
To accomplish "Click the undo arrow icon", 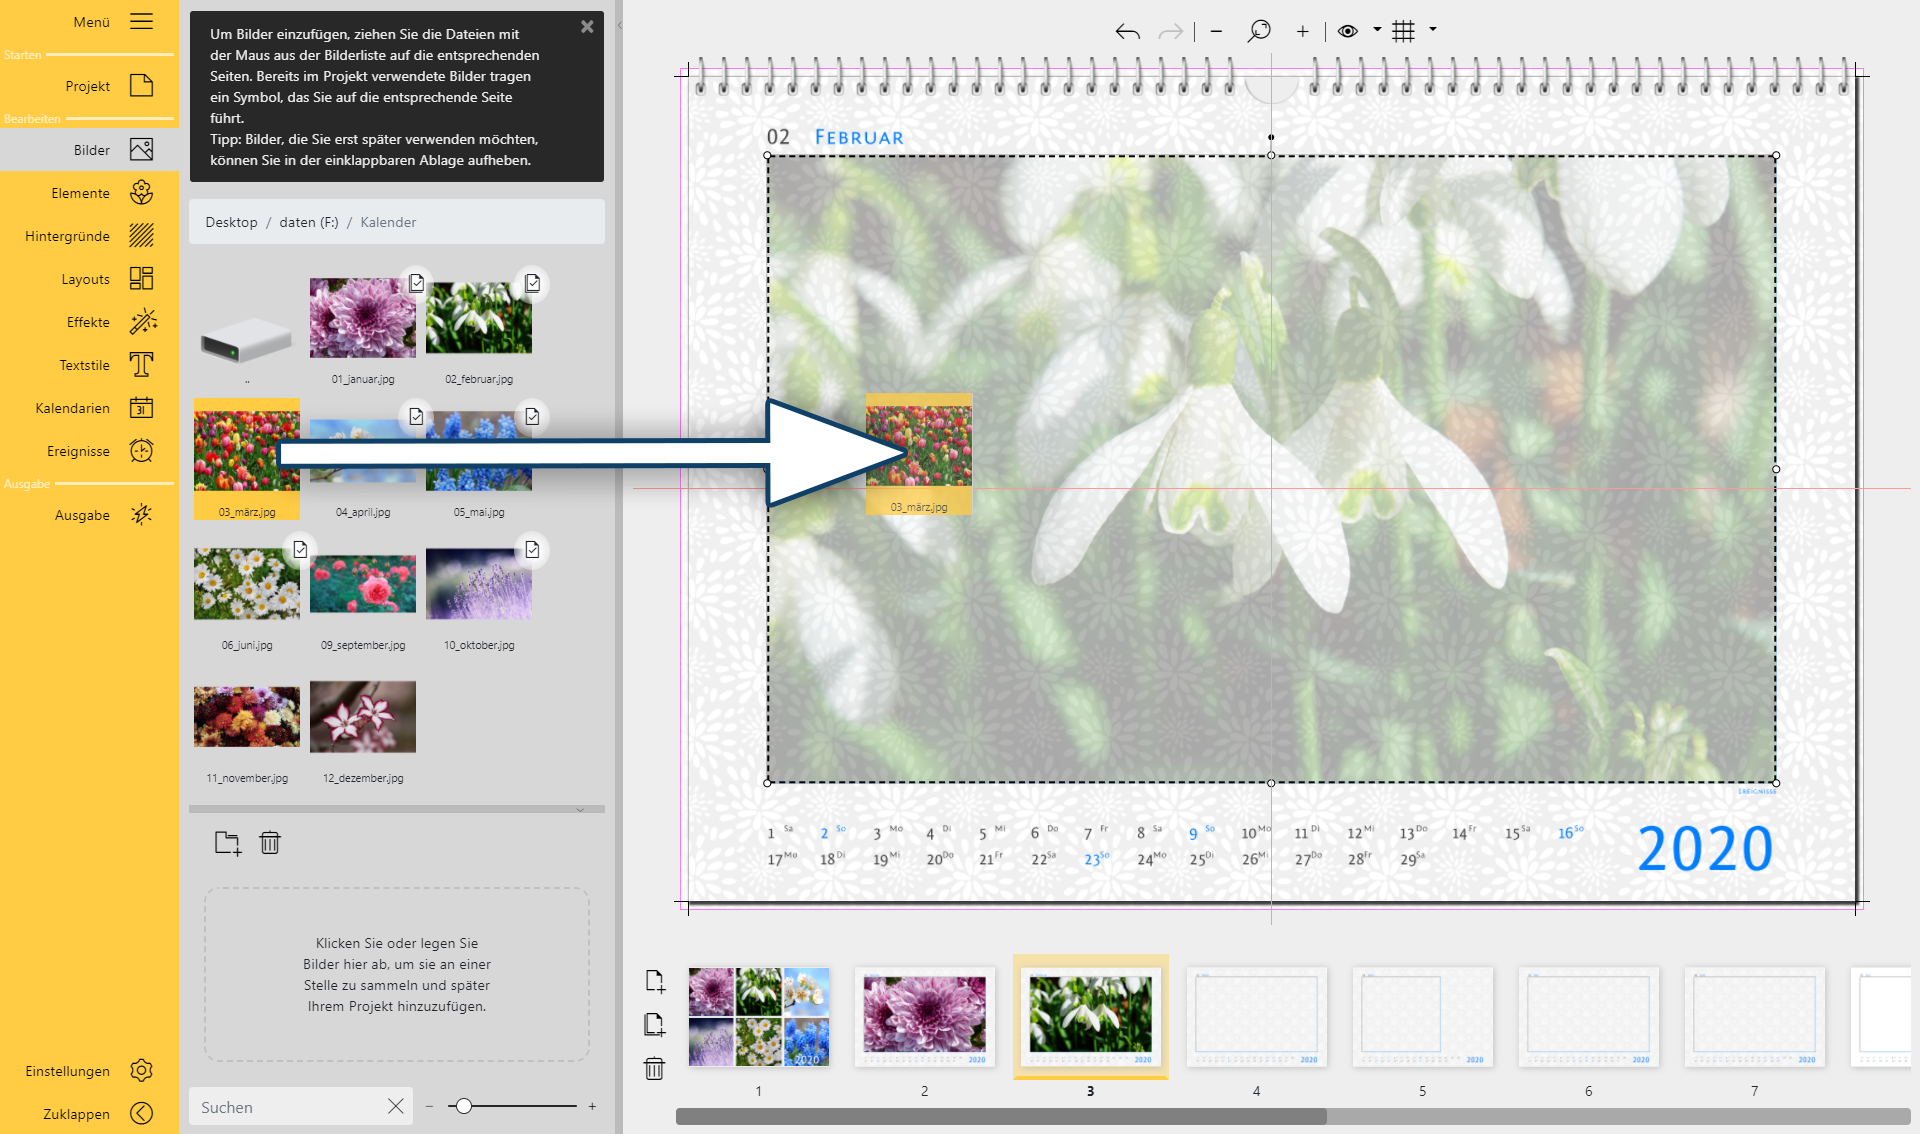I will tap(1127, 32).
